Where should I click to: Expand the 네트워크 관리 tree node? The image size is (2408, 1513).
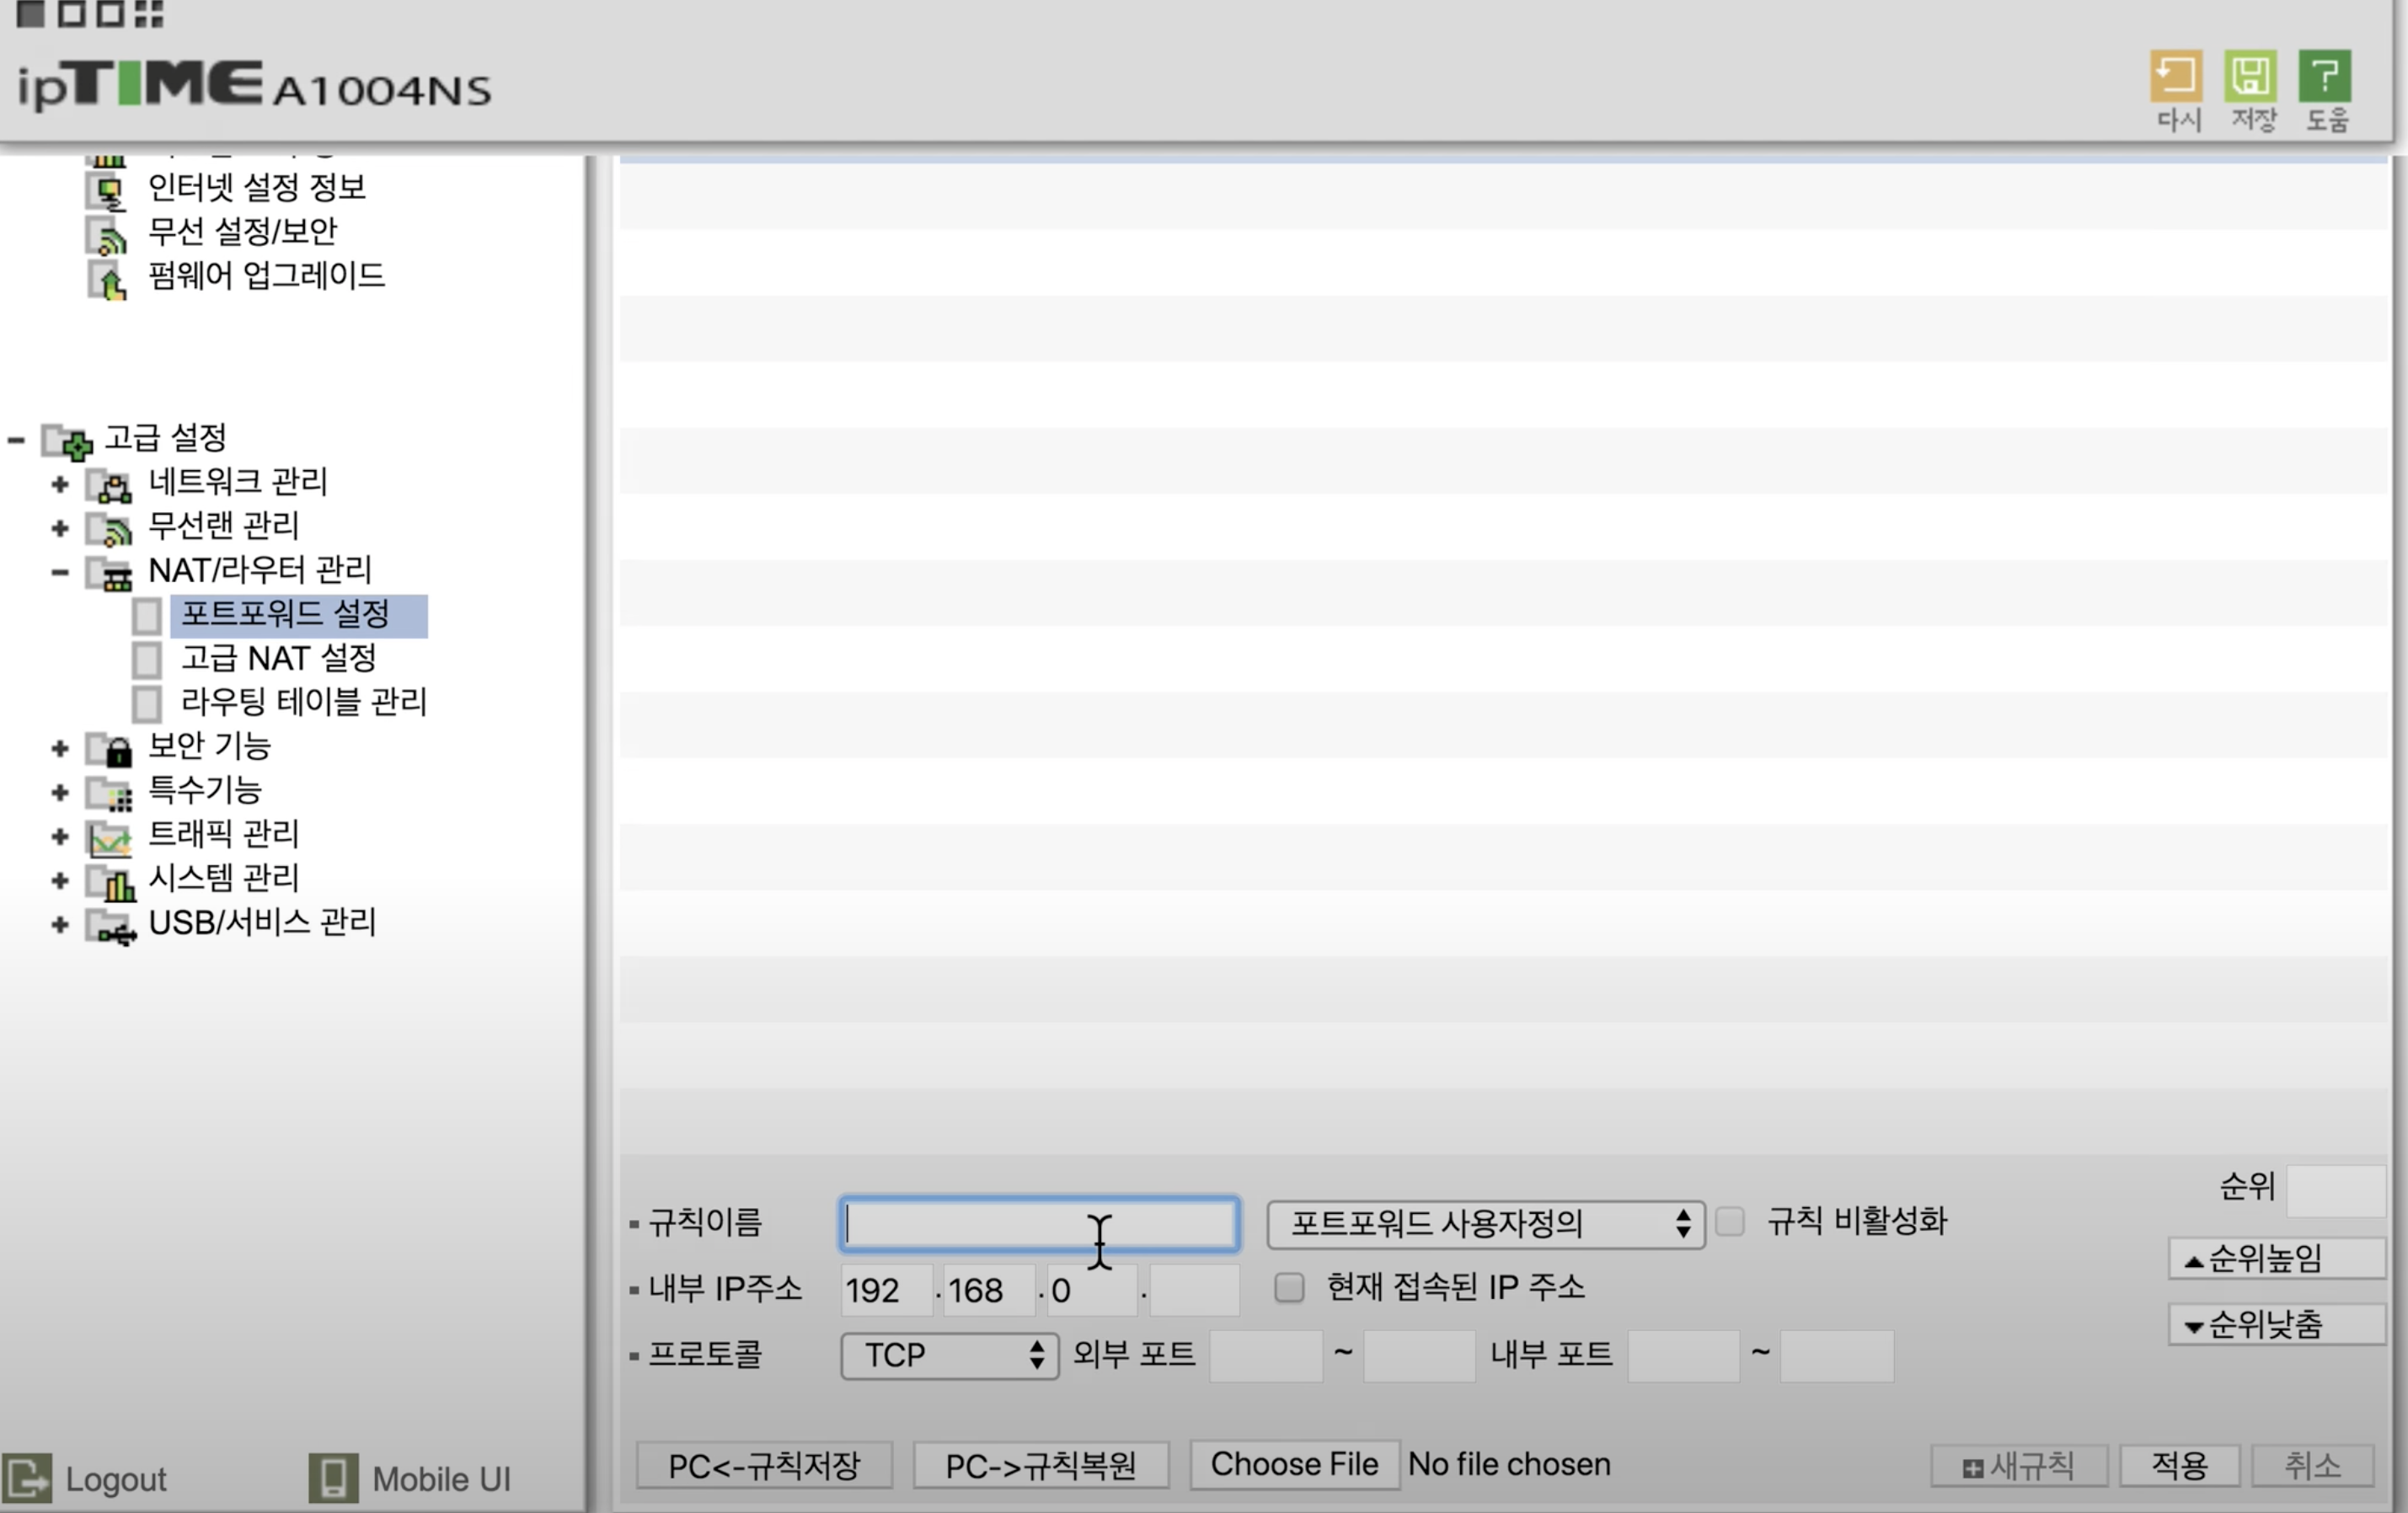(60, 484)
